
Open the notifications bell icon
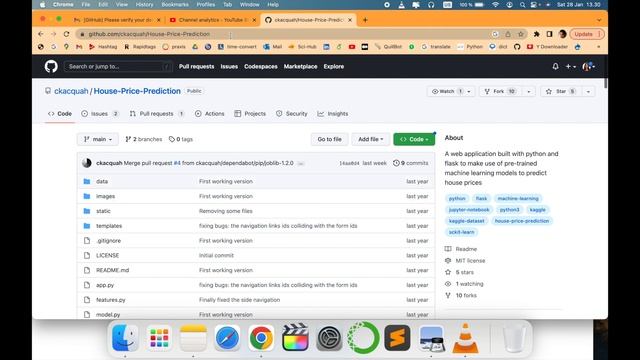[x=556, y=66]
